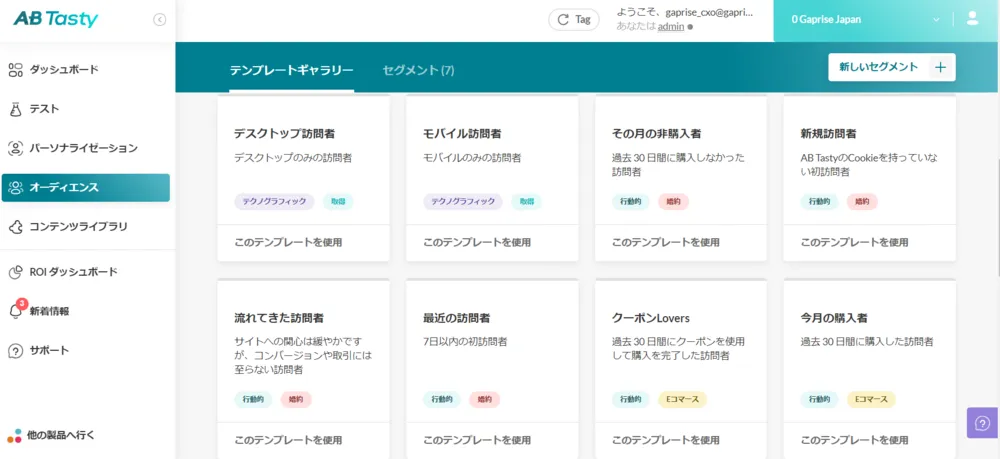The width and height of the screenshot is (1000, 459).
Task: Open the purple help widget button
Action: click(982, 422)
